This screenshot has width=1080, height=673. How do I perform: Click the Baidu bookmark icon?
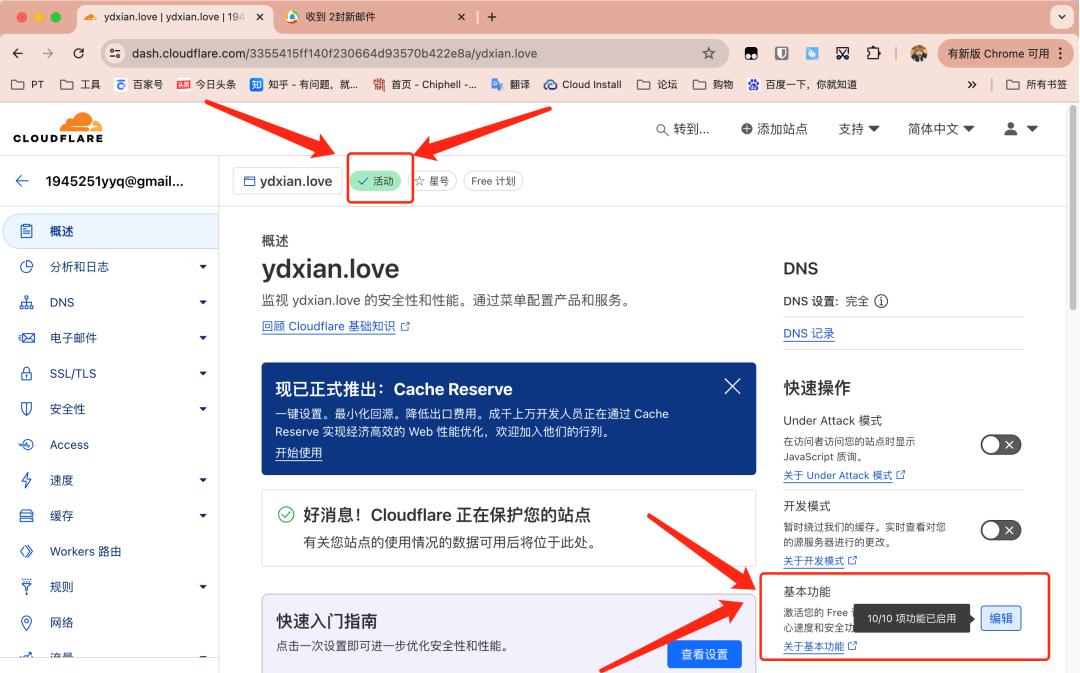pos(754,85)
